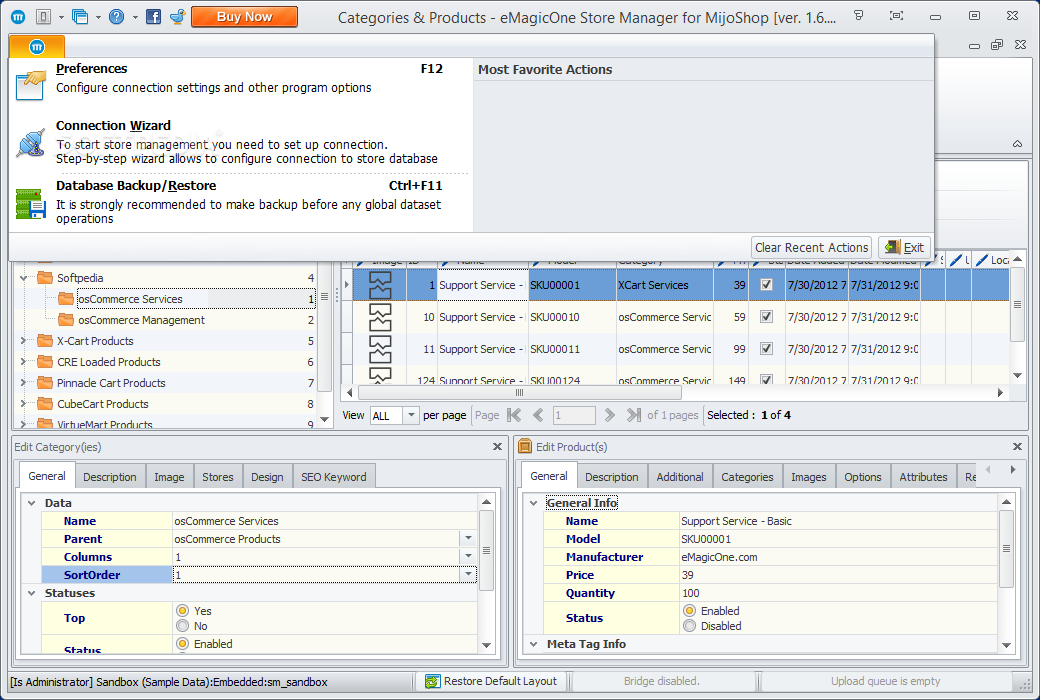Select Yes for the Top status

[182, 610]
